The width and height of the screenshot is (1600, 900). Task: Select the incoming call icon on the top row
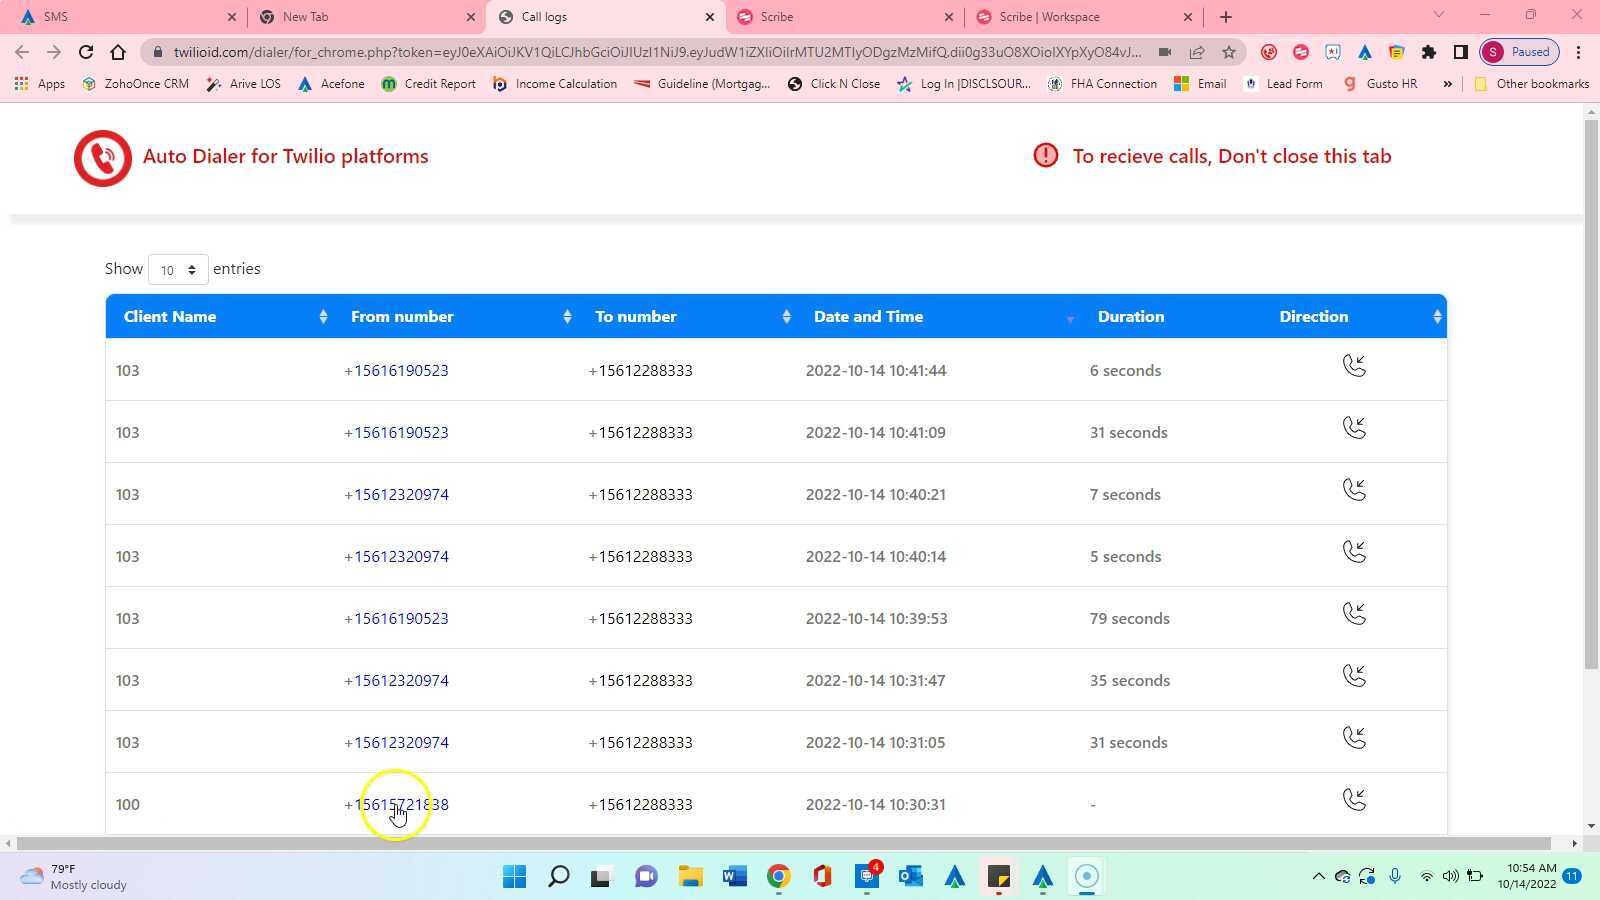[x=1355, y=366]
